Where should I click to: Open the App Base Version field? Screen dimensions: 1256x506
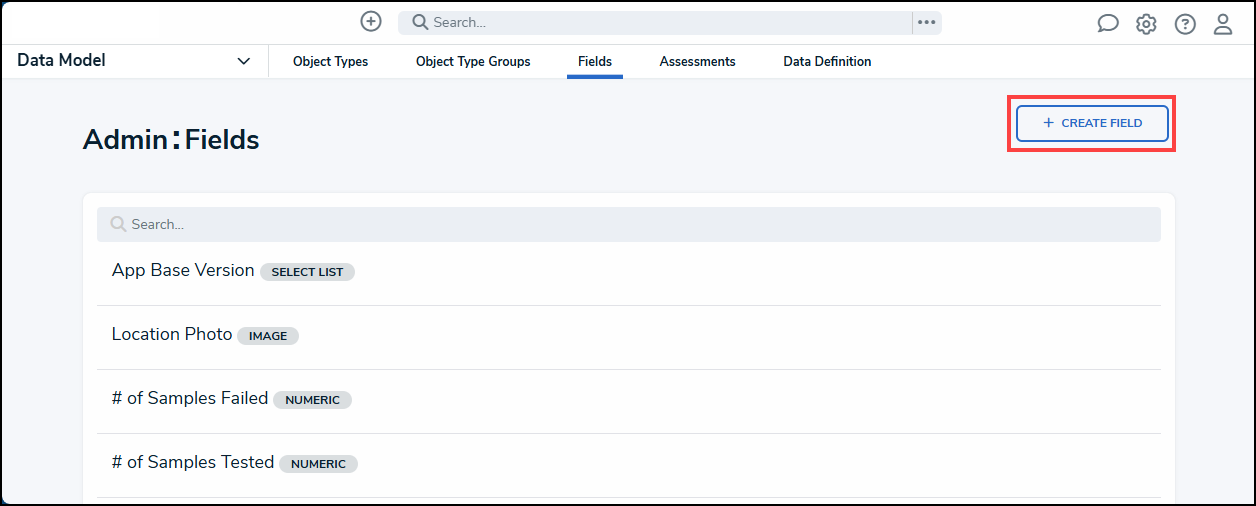point(183,271)
